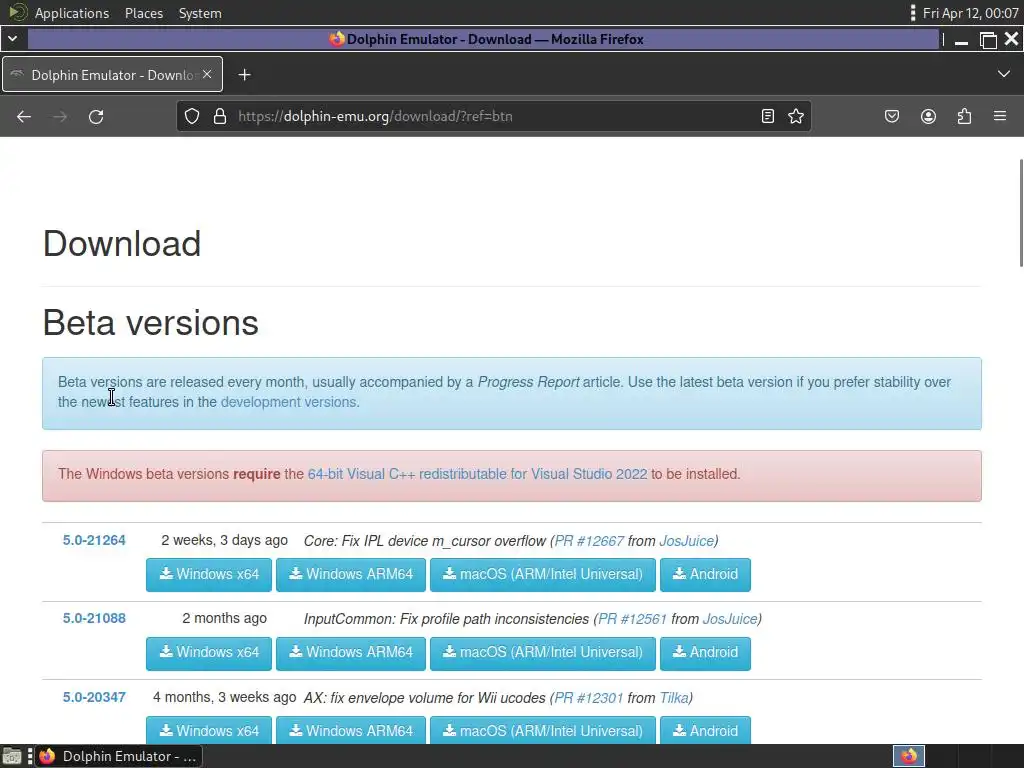Click the '4 months, 3 weeks ago' text
Screen dimensions: 1024x768
pyautogui.click(x=225, y=697)
